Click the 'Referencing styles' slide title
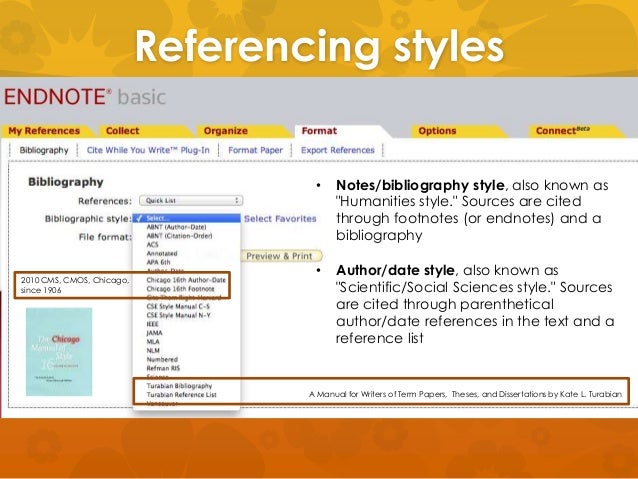Viewport: 638px width, 479px height. click(319, 46)
